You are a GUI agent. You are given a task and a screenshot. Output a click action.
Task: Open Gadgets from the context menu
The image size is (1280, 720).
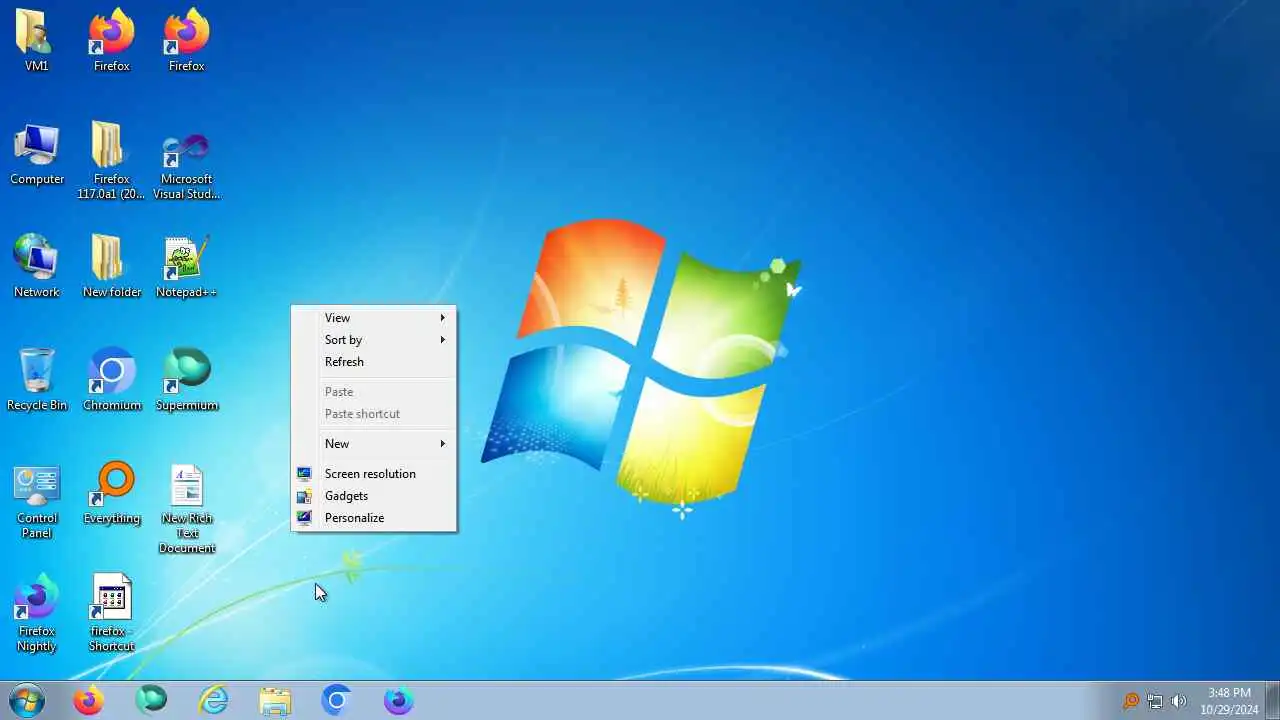click(x=373, y=496)
